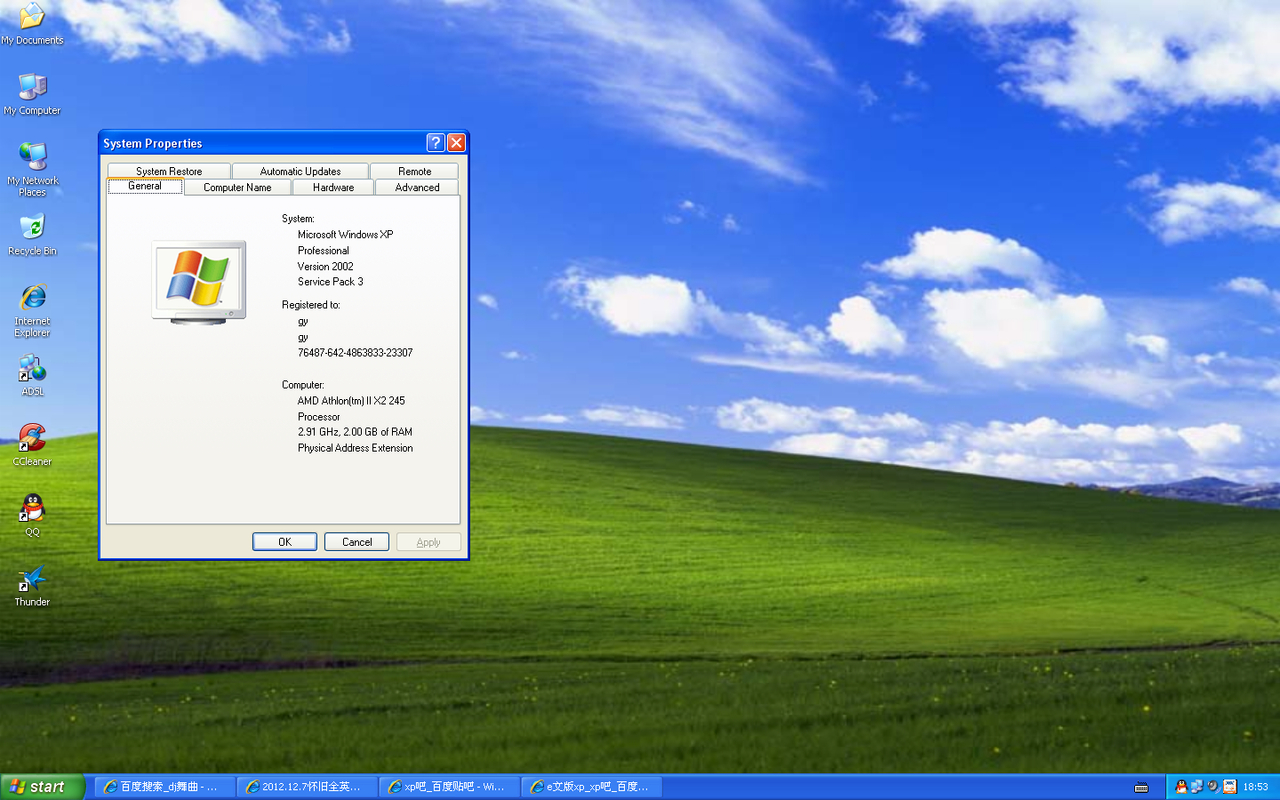This screenshot has width=1280, height=800.
Task: Switch to the e文版xp_xp吧 taskbar window
Action: pyautogui.click(x=592, y=787)
